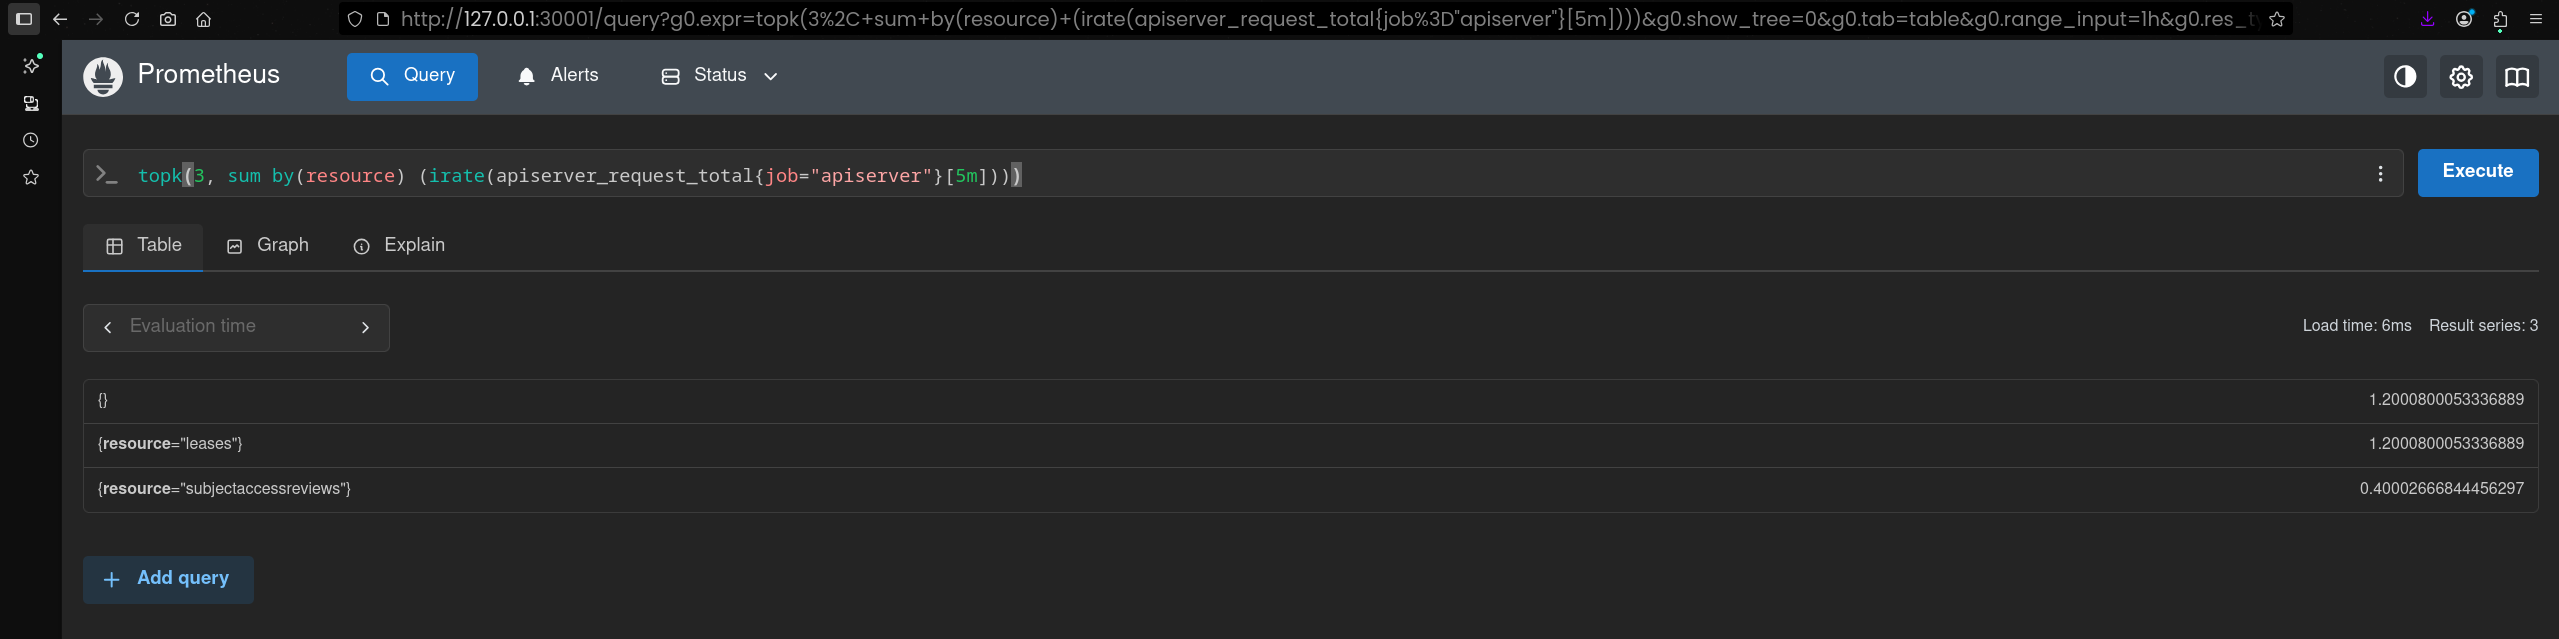Reload the page with the refresh icon
Viewport: 2559px width, 639px height.
coord(132,19)
